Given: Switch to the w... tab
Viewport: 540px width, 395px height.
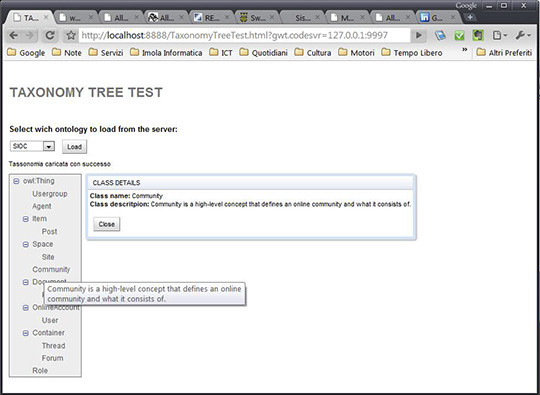Looking at the screenshot, I should (75, 18).
